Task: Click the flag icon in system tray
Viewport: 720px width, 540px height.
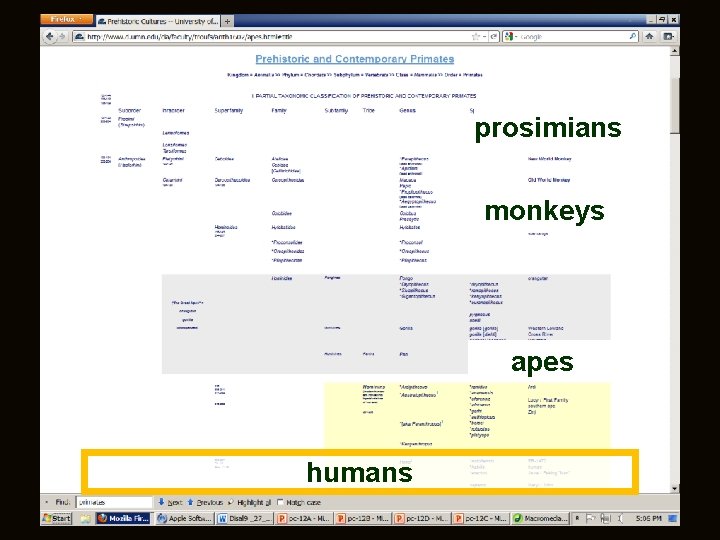Action: pos(591,518)
